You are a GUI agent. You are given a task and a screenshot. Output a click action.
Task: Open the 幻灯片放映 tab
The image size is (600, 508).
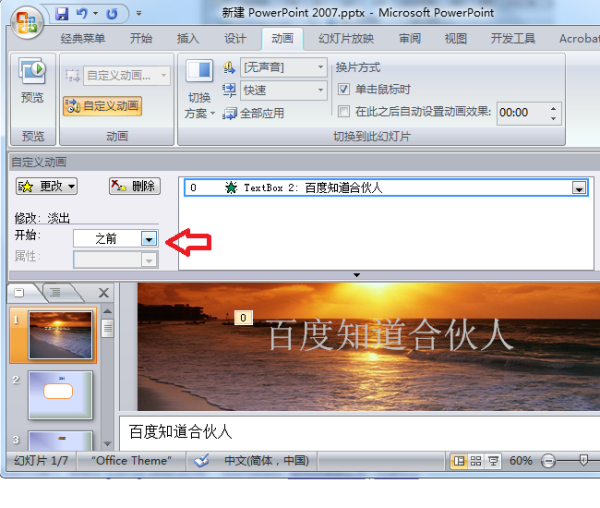tap(346, 39)
